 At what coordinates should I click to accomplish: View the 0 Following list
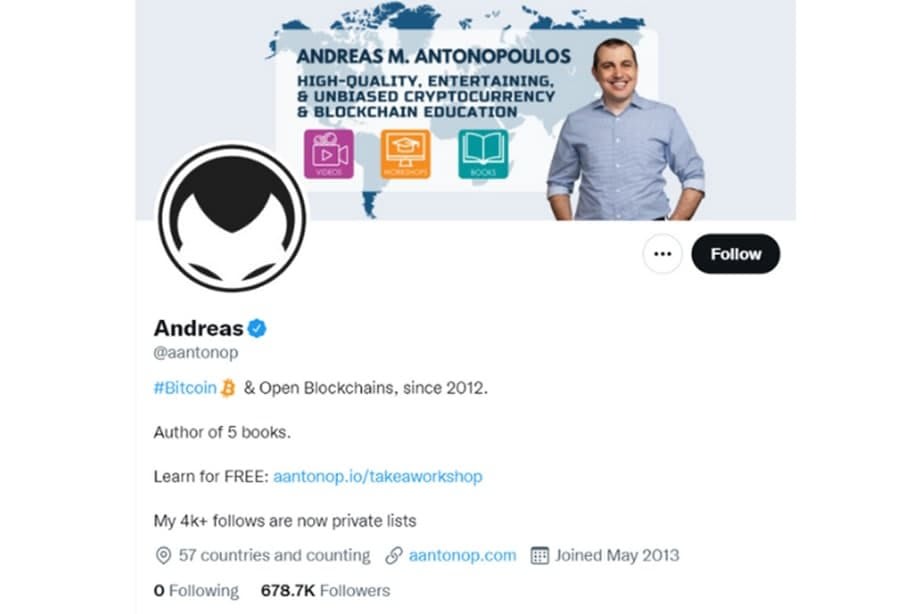coord(196,590)
